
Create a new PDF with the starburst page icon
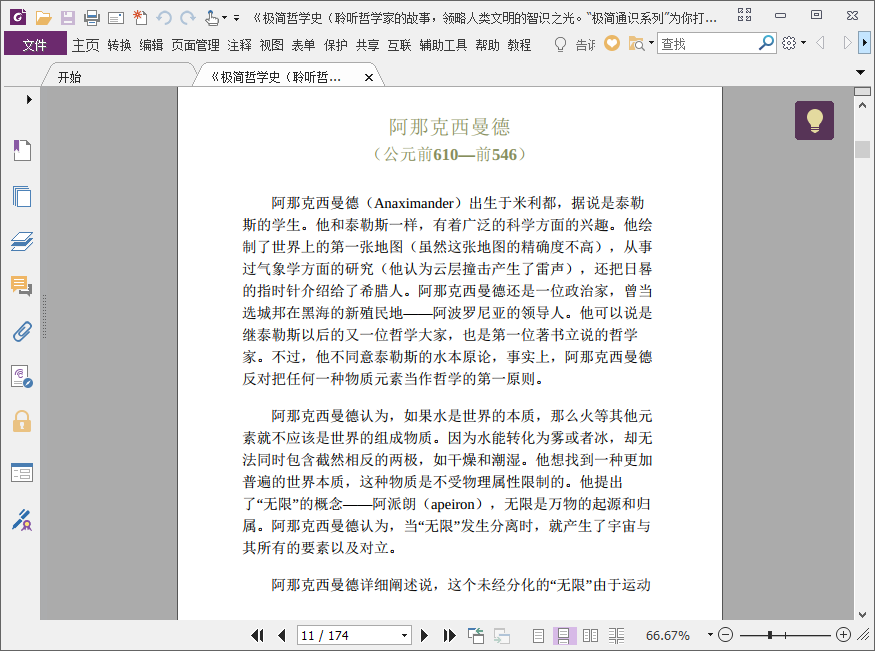[x=140, y=18]
